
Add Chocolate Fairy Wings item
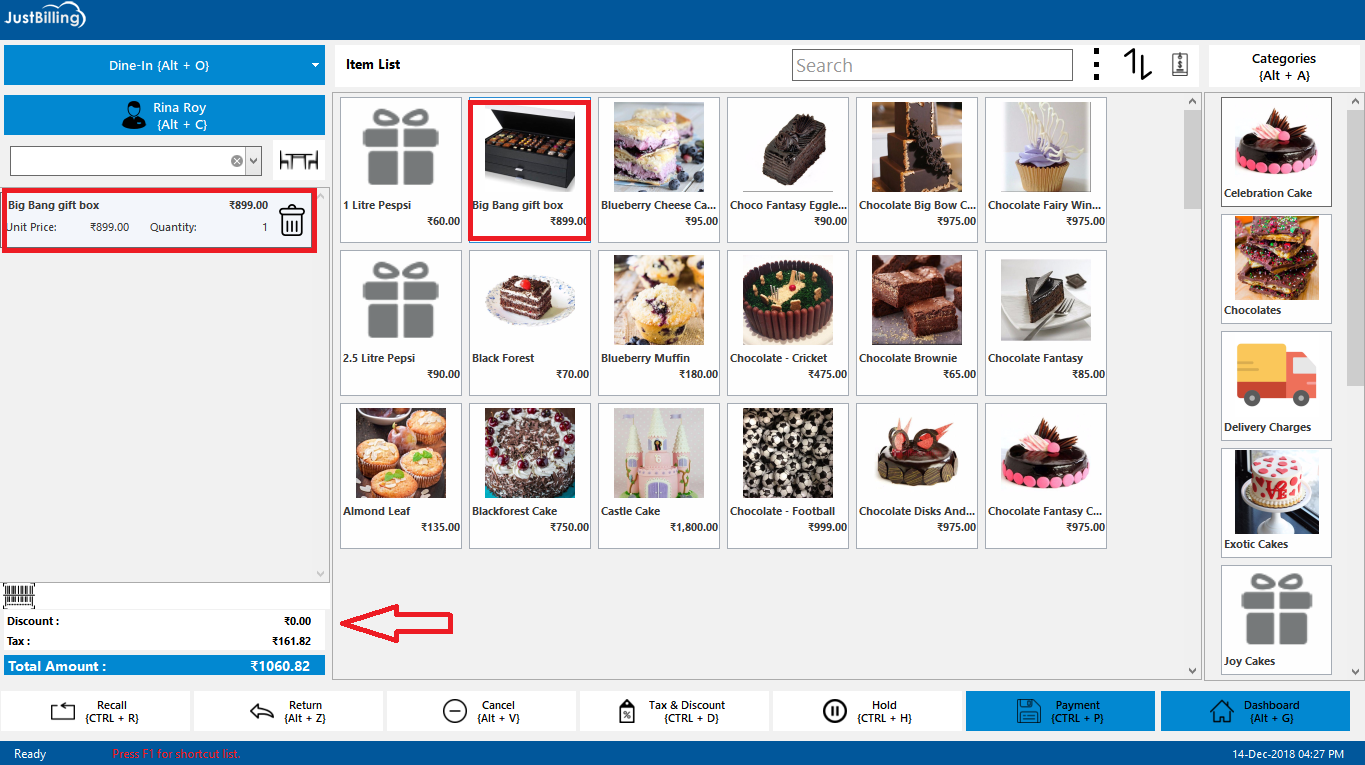(x=1046, y=170)
